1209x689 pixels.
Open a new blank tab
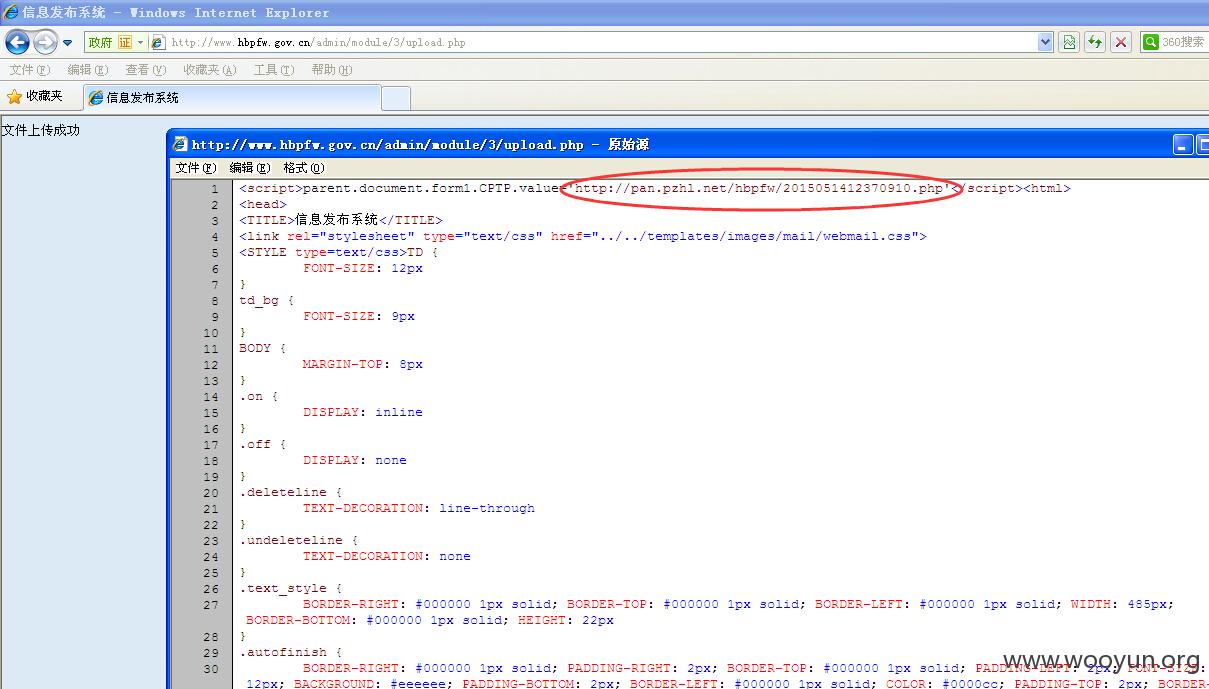click(396, 98)
